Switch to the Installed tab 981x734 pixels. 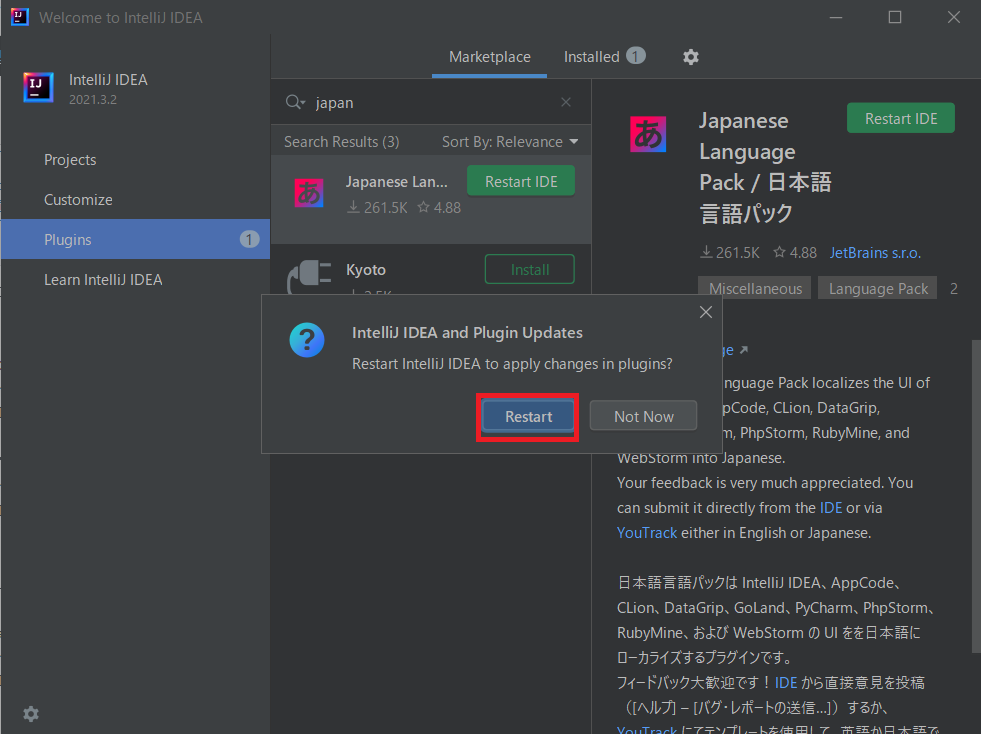coord(604,57)
